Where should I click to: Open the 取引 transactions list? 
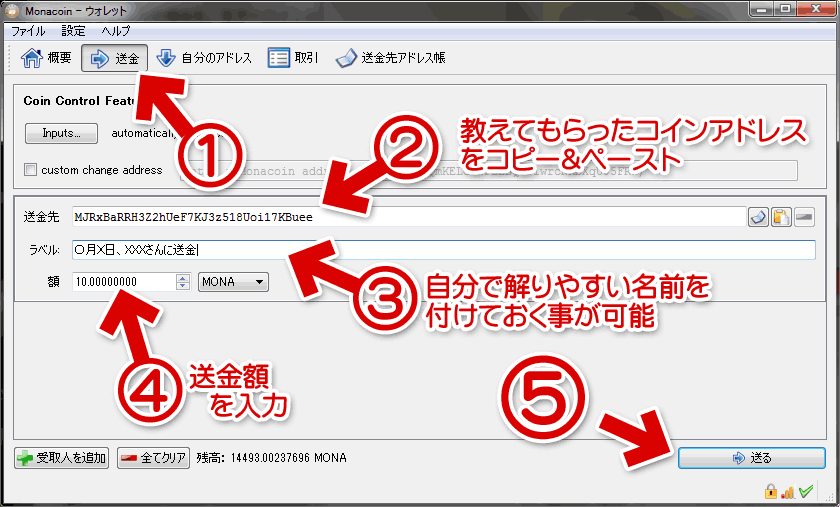point(293,58)
